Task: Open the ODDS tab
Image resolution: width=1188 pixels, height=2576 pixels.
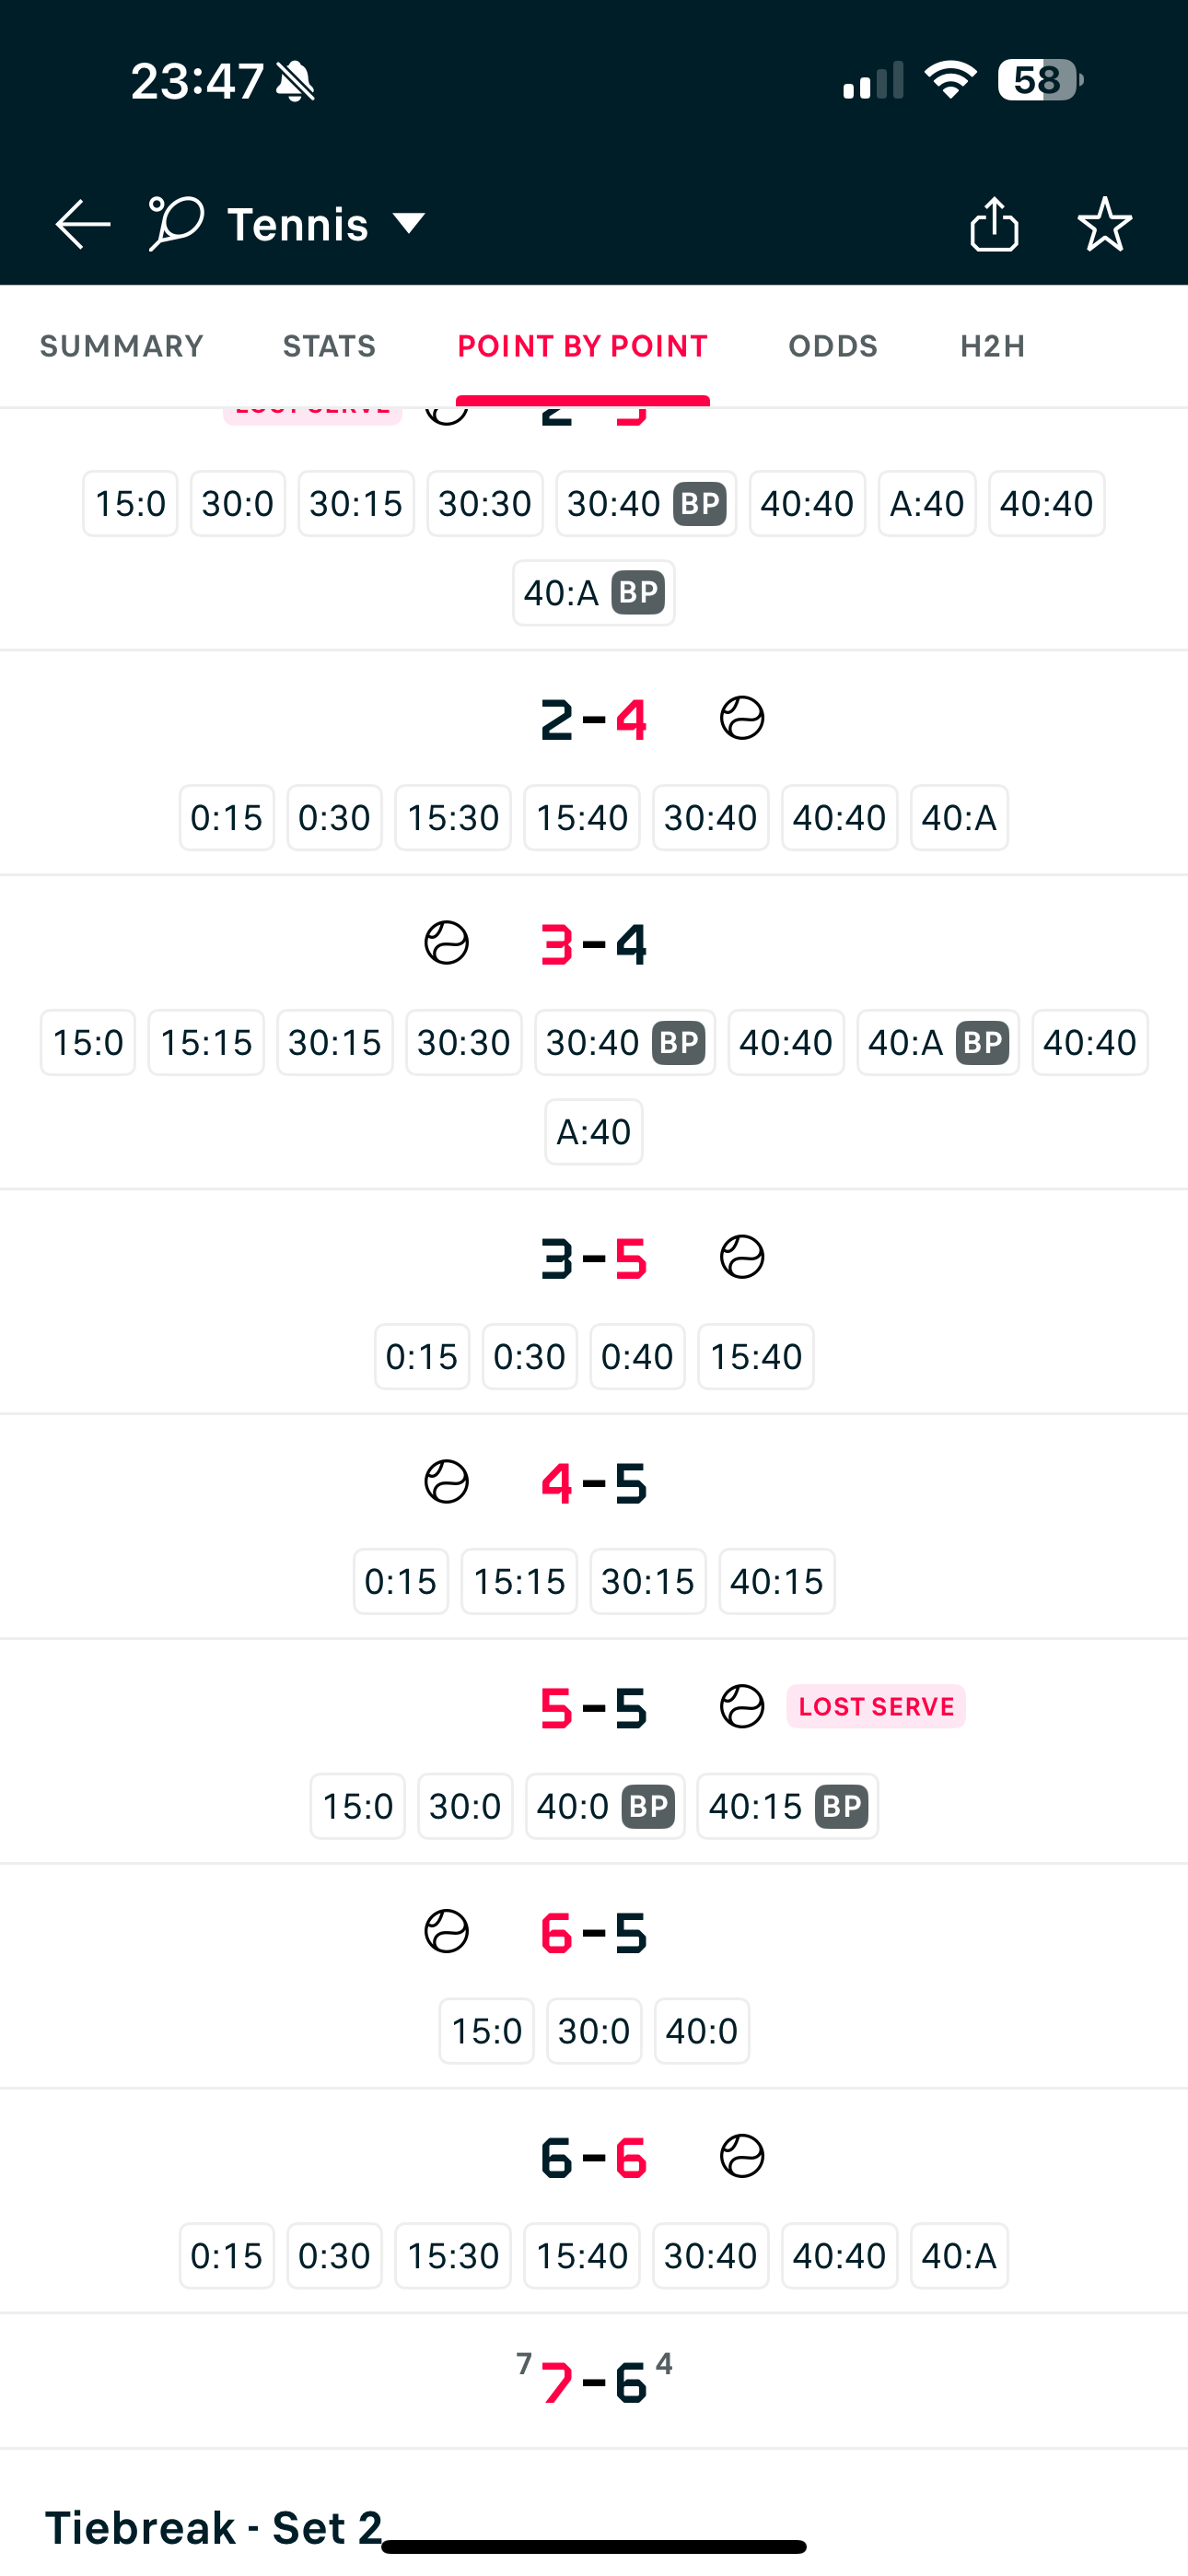Action: 833,346
